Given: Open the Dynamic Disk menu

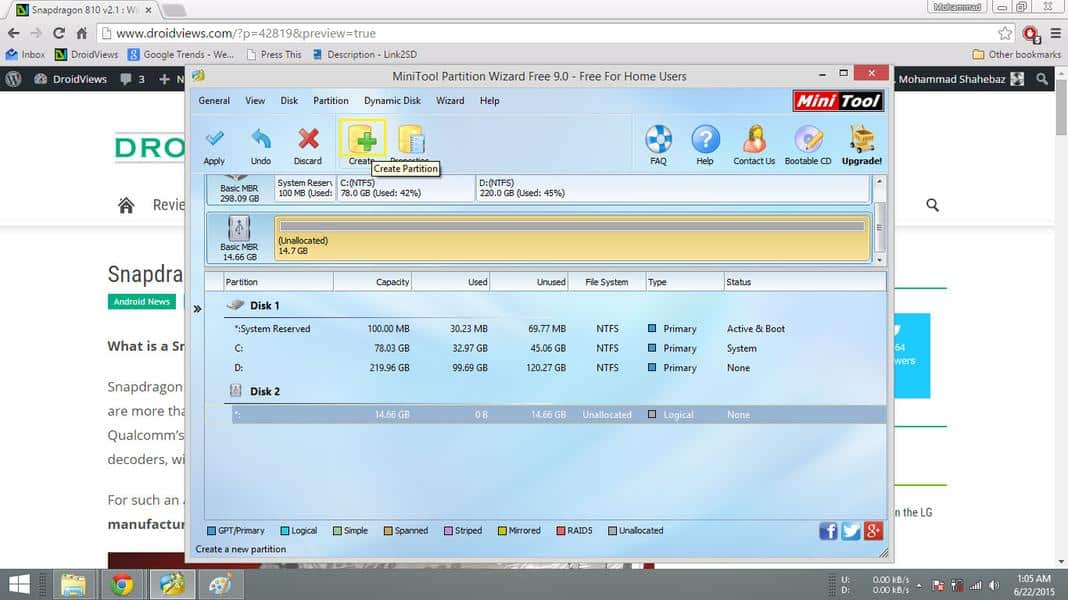Looking at the screenshot, I should (x=392, y=101).
